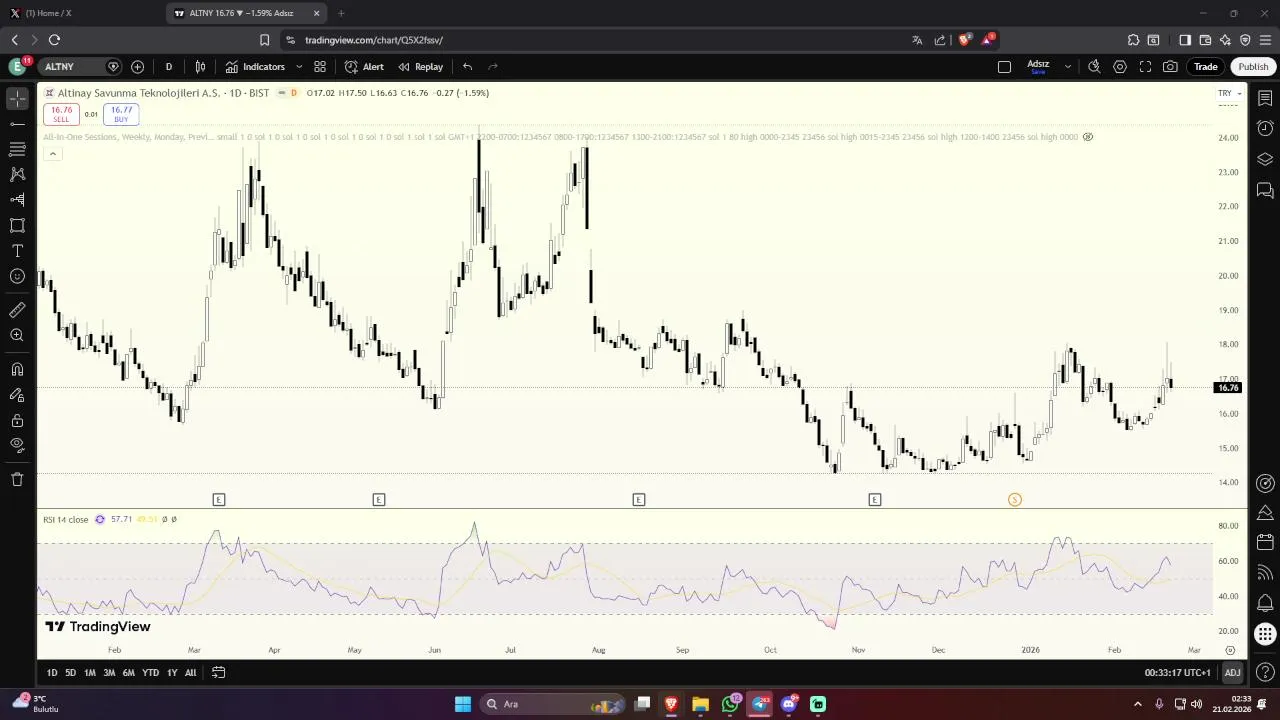Open chart settings hexagon icon
1280x720 pixels.
click(x=1120, y=67)
